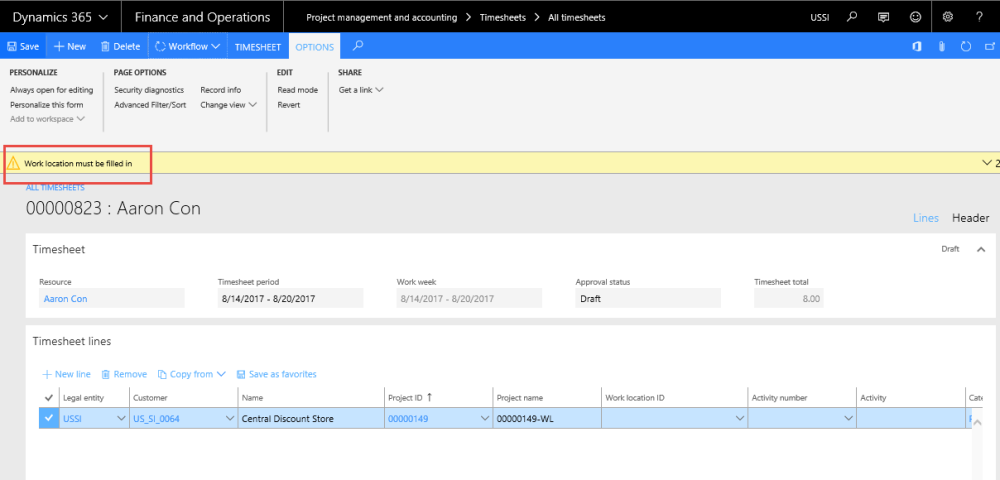Open the Work location ID dropdown

pyautogui.click(x=740, y=419)
